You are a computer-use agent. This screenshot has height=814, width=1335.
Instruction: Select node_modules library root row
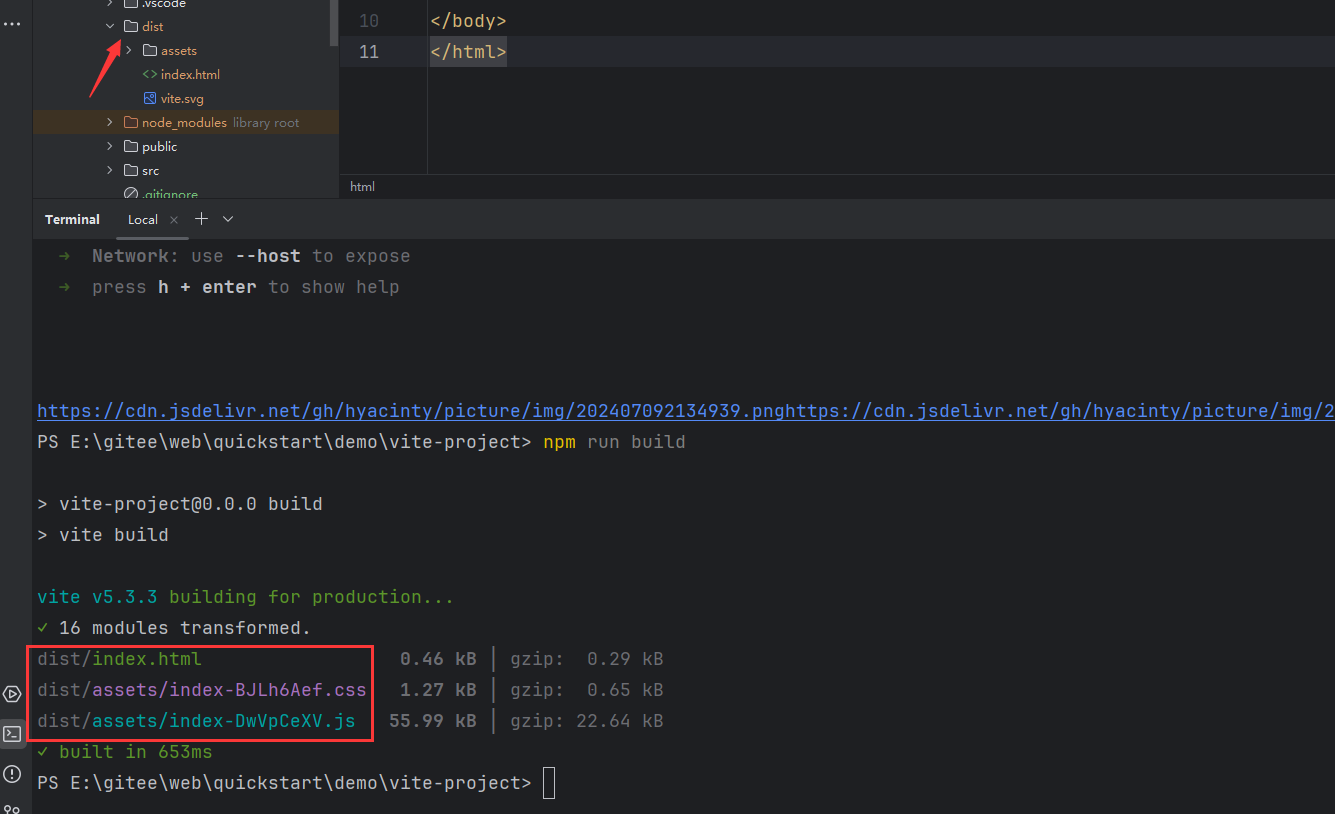pyautogui.click(x=186, y=122)
